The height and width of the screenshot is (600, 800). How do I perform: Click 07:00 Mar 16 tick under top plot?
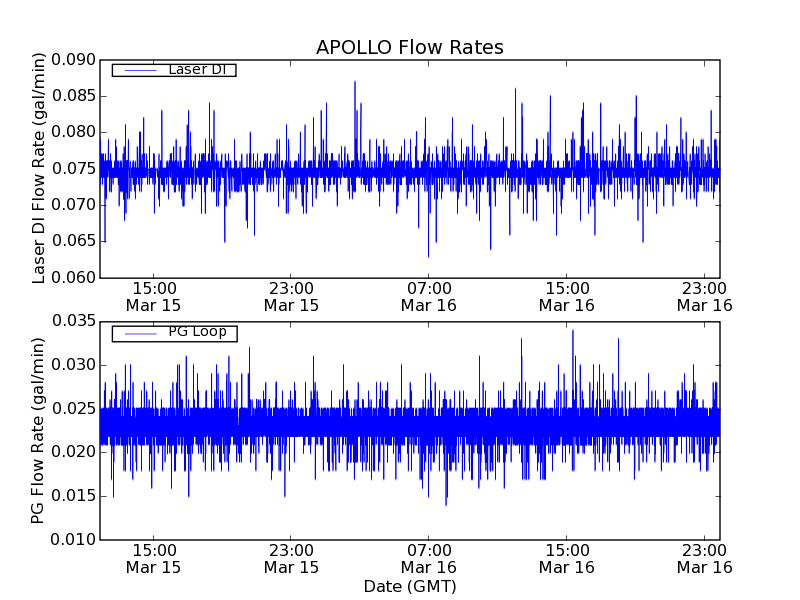pos(428,296)
